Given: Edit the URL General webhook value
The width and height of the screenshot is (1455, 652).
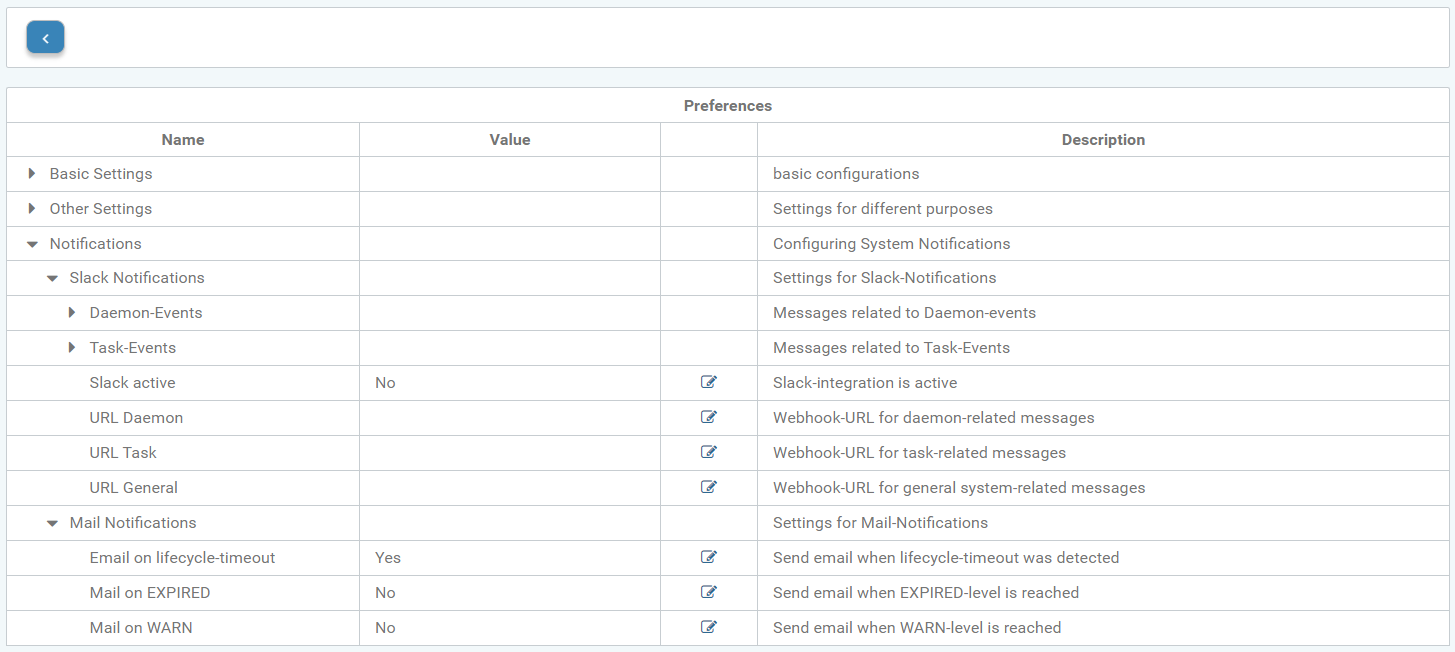Looking at the screenshot, I should [709, 487].
